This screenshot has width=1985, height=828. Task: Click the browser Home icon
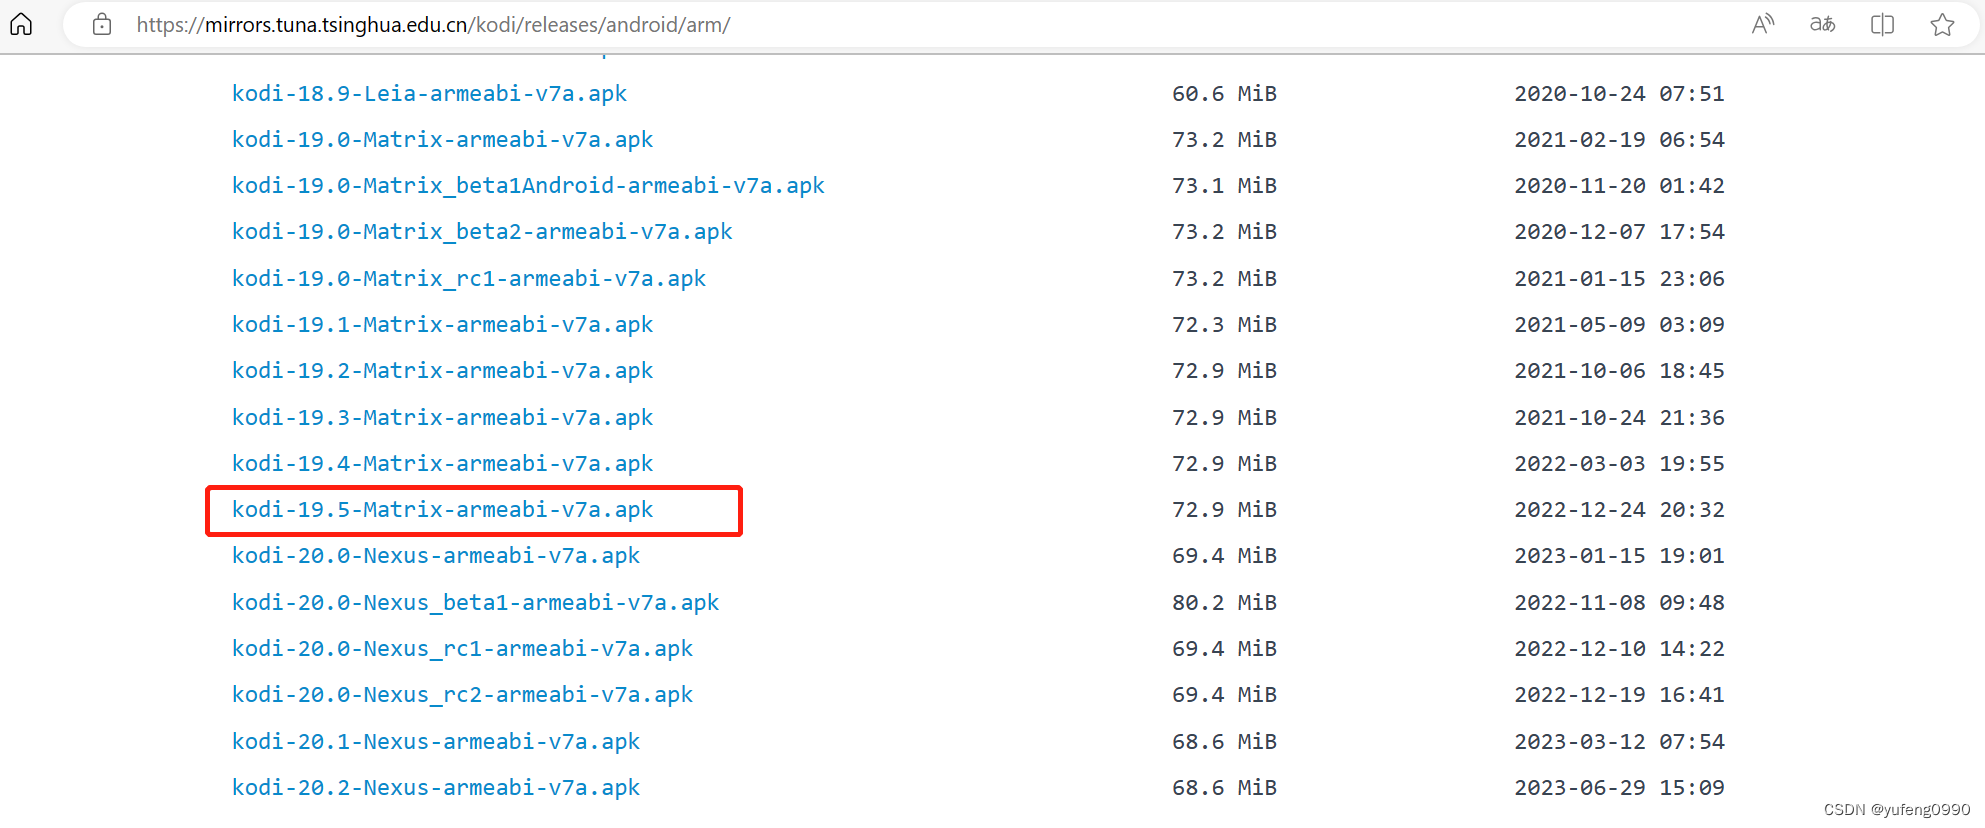point(21,24)
